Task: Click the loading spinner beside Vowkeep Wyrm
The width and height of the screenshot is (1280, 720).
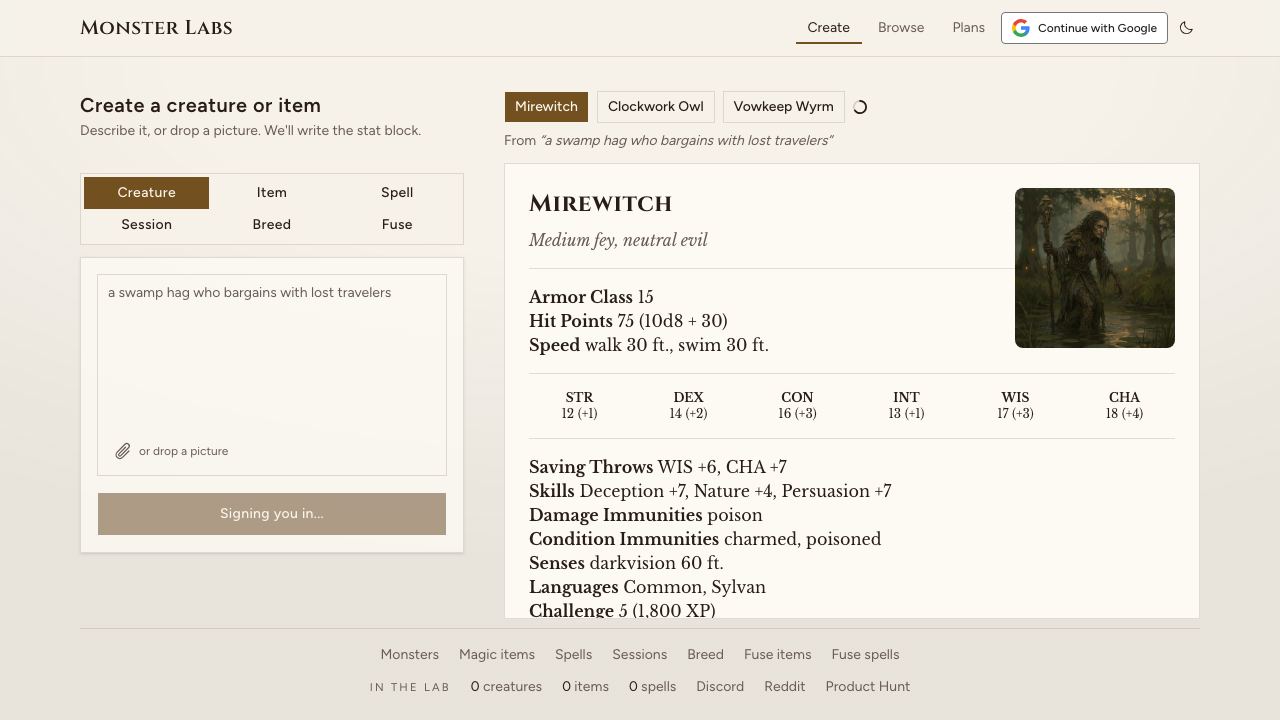Action: click(x=860, y=107)
